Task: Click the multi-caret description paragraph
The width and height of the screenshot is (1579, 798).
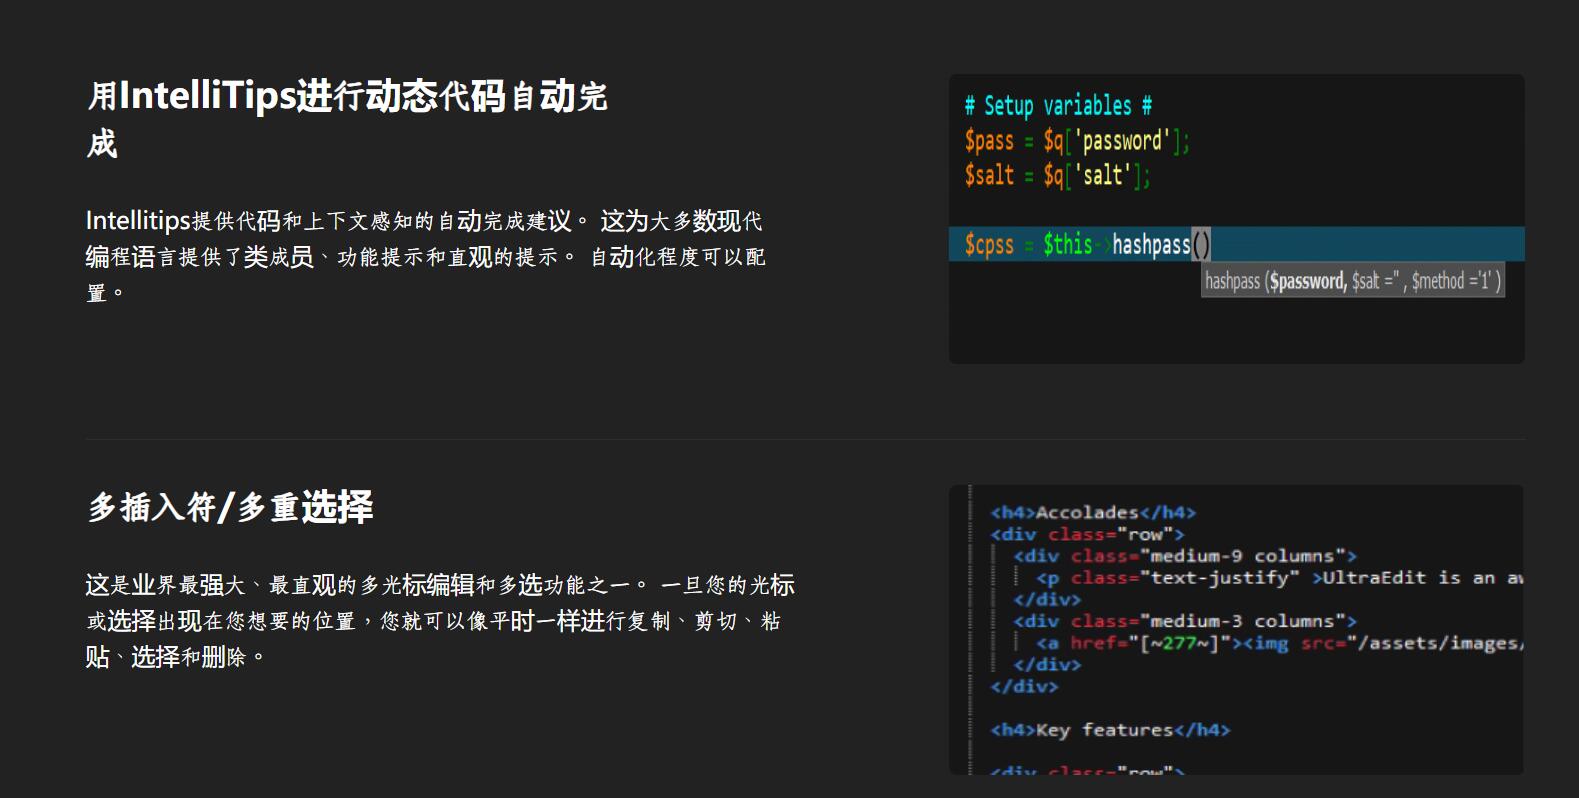Action: 440,620
